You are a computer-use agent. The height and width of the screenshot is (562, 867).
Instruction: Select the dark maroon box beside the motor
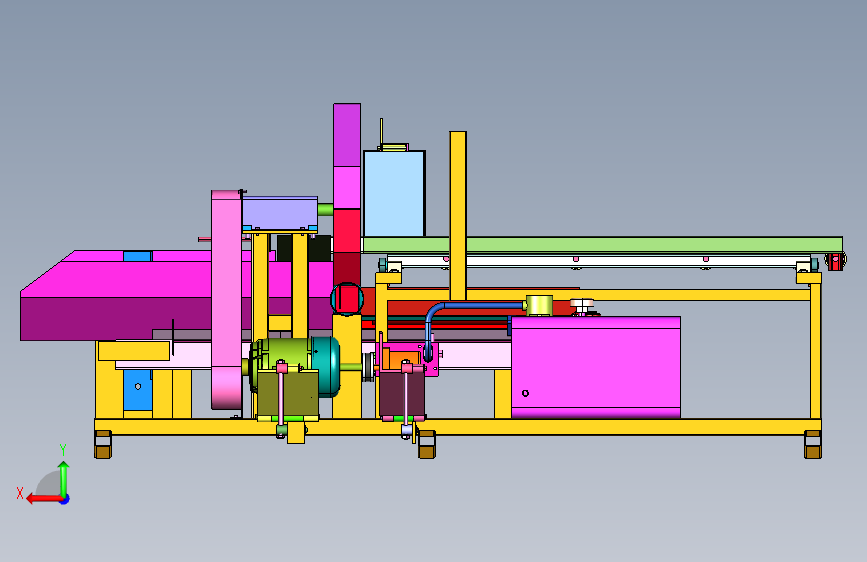pos(402,394)
